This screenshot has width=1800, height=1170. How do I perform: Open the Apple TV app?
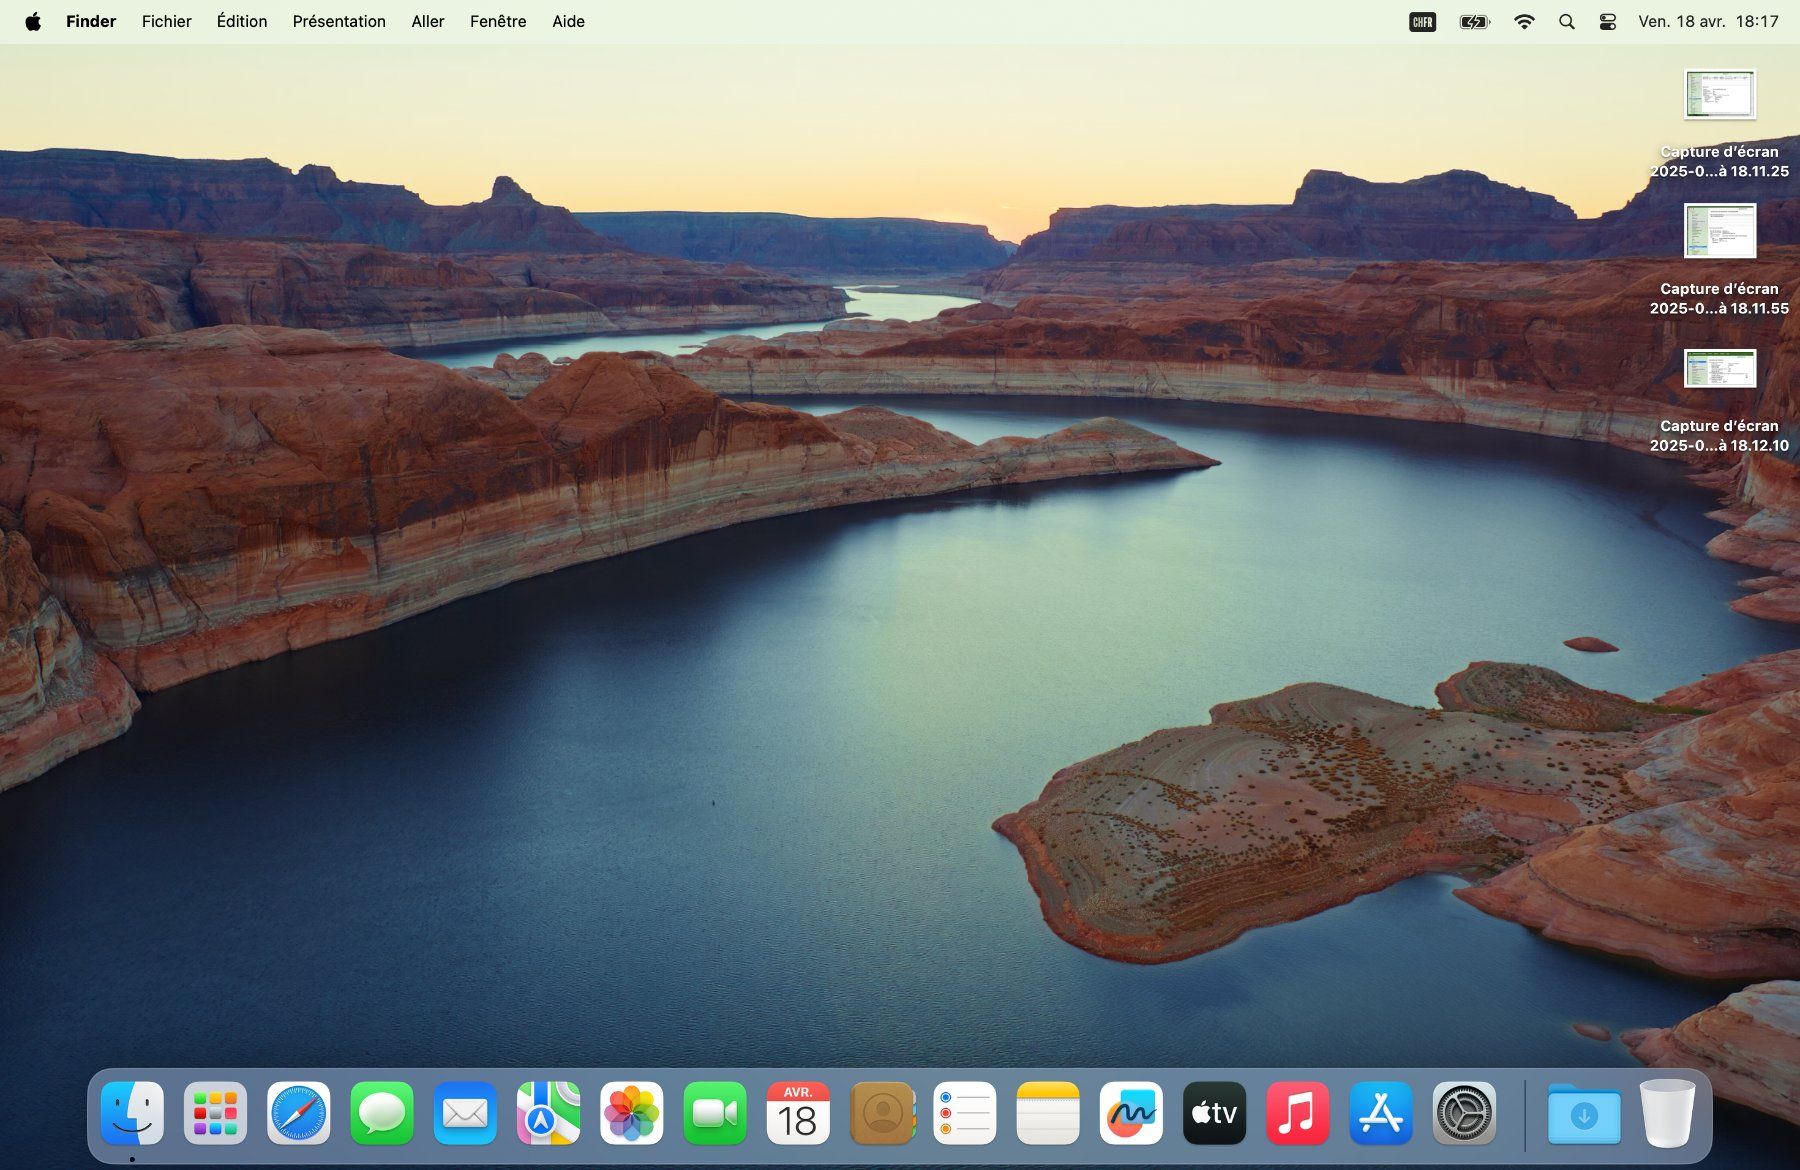click(x=1215, y=1112)
